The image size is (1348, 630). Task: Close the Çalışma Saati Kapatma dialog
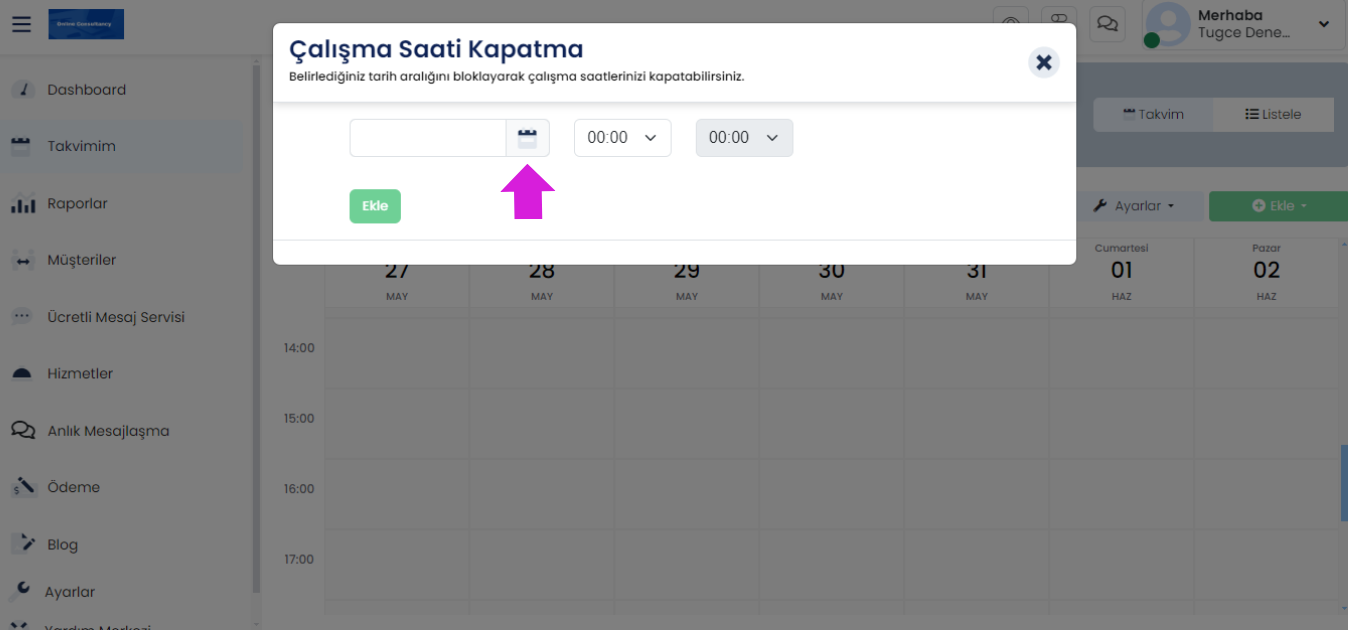click(x=1043, y=63)
